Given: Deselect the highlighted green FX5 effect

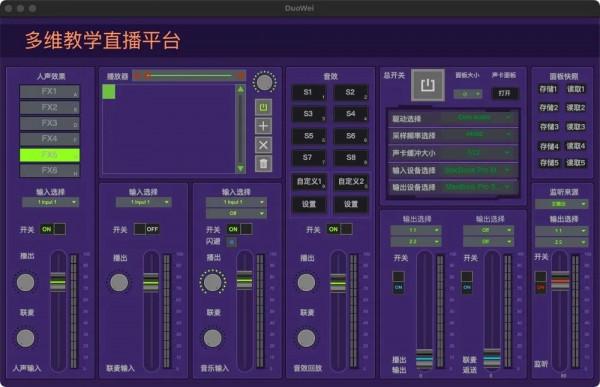Looking at the screenshot, I should pyautogui.click(x=50, y=155).
